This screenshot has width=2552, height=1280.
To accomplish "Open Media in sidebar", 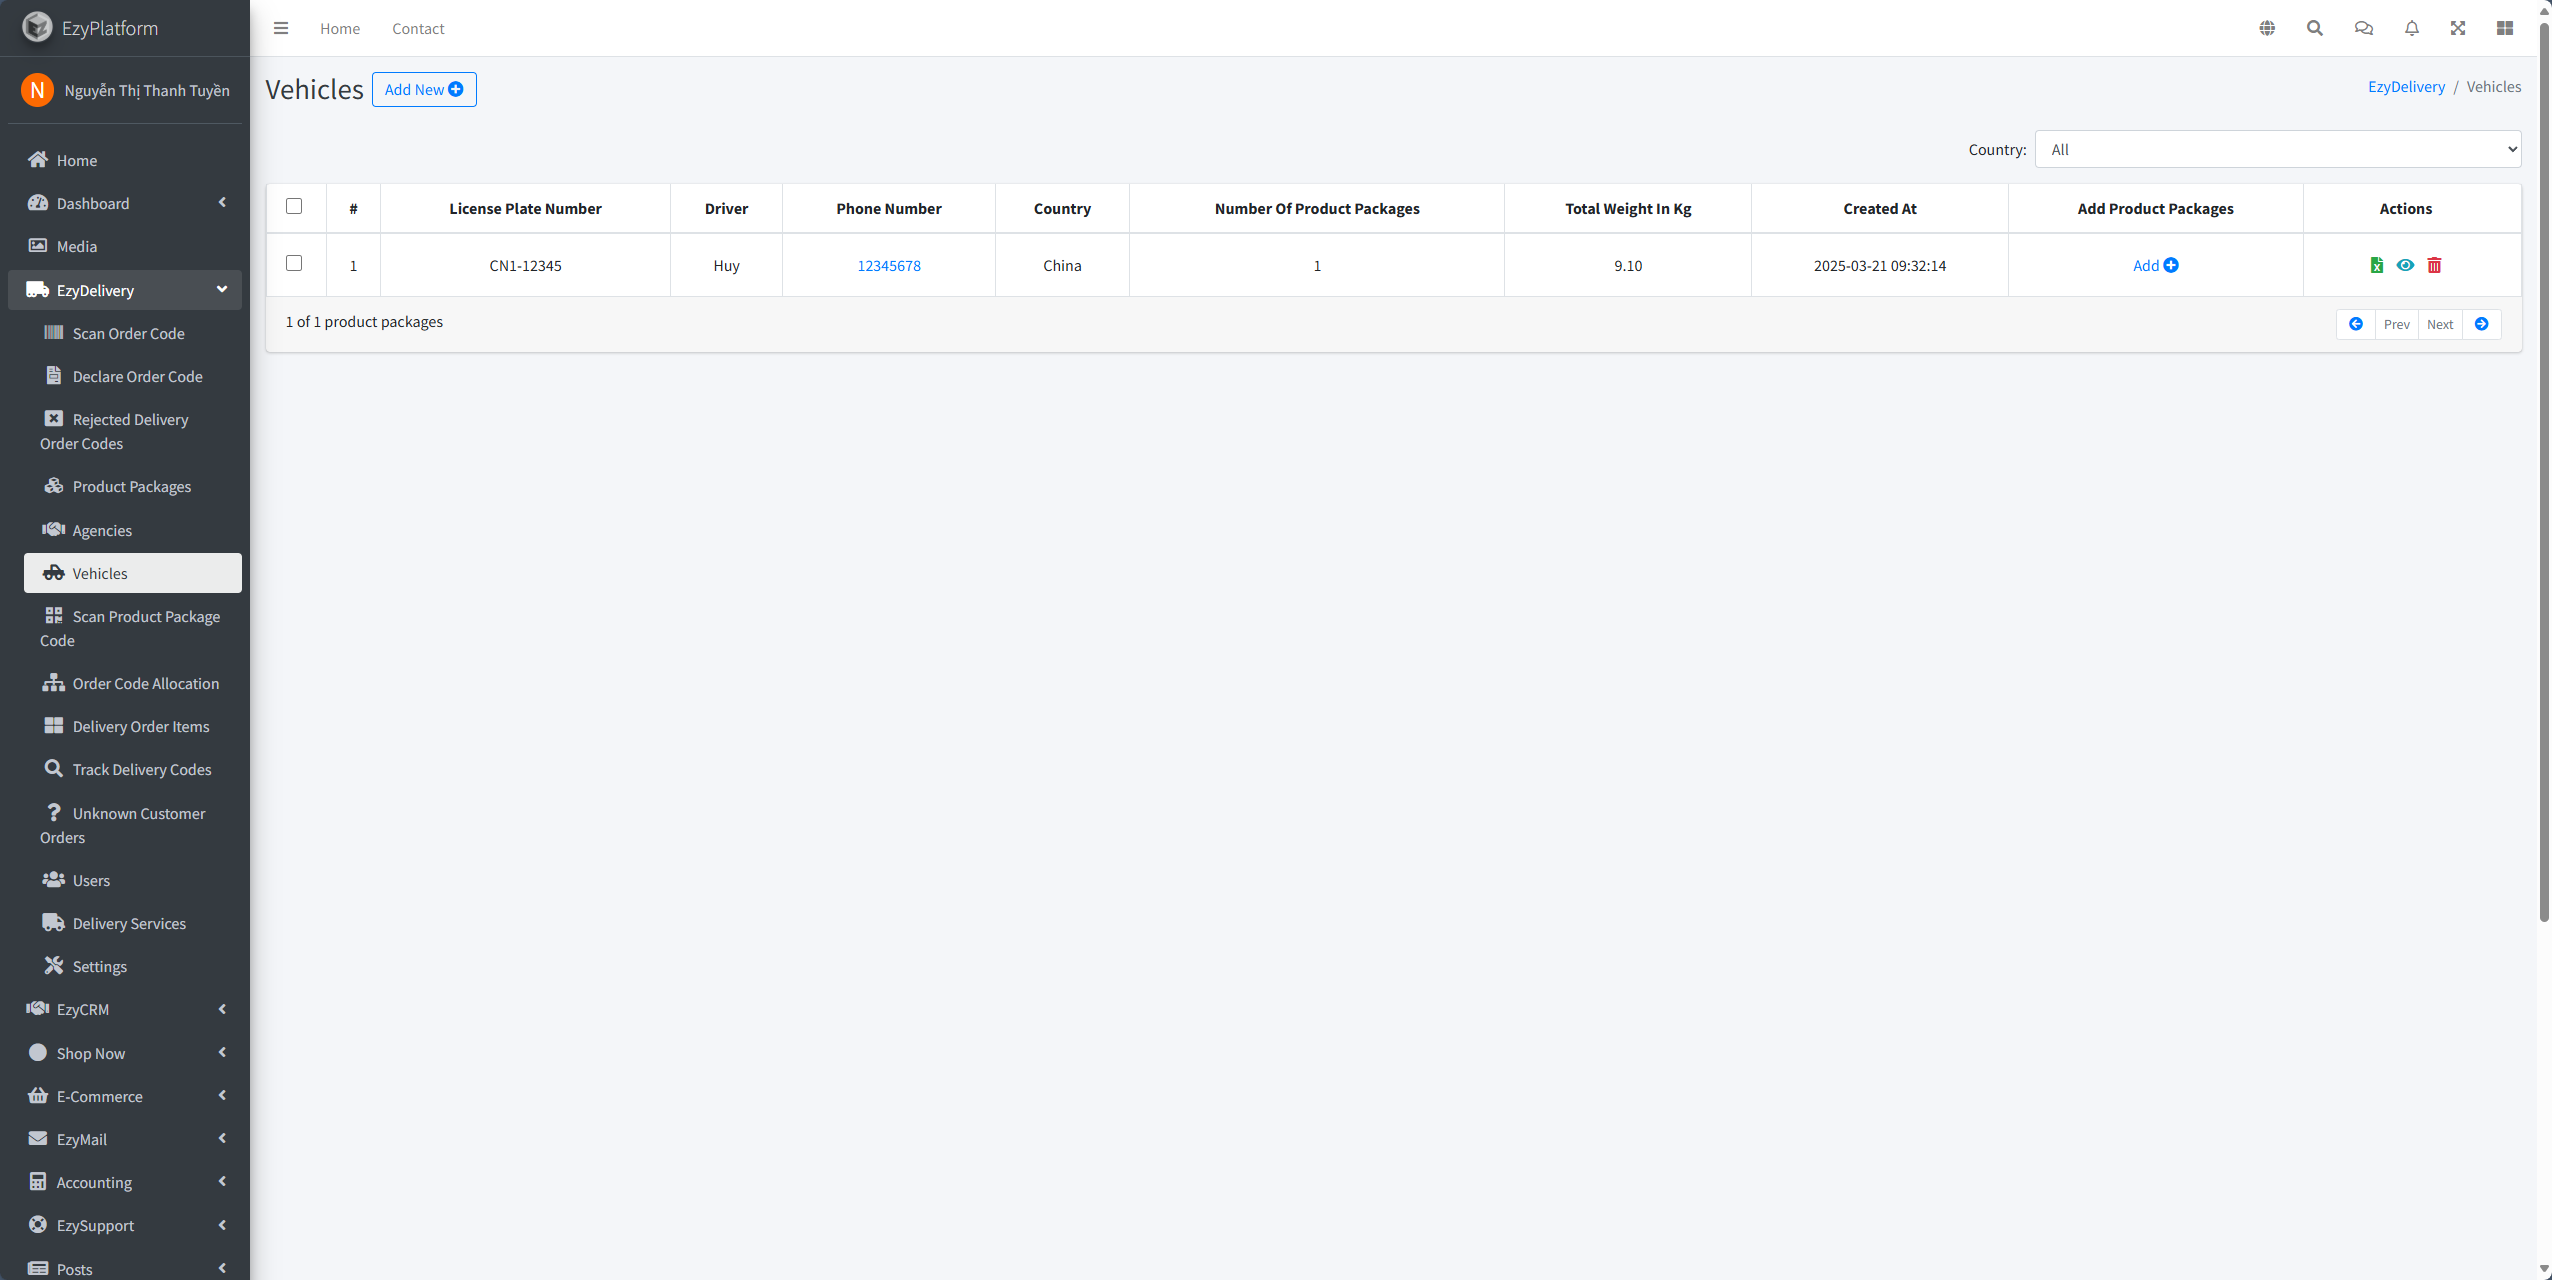I will pyautogui.click(x=125, y=246).
